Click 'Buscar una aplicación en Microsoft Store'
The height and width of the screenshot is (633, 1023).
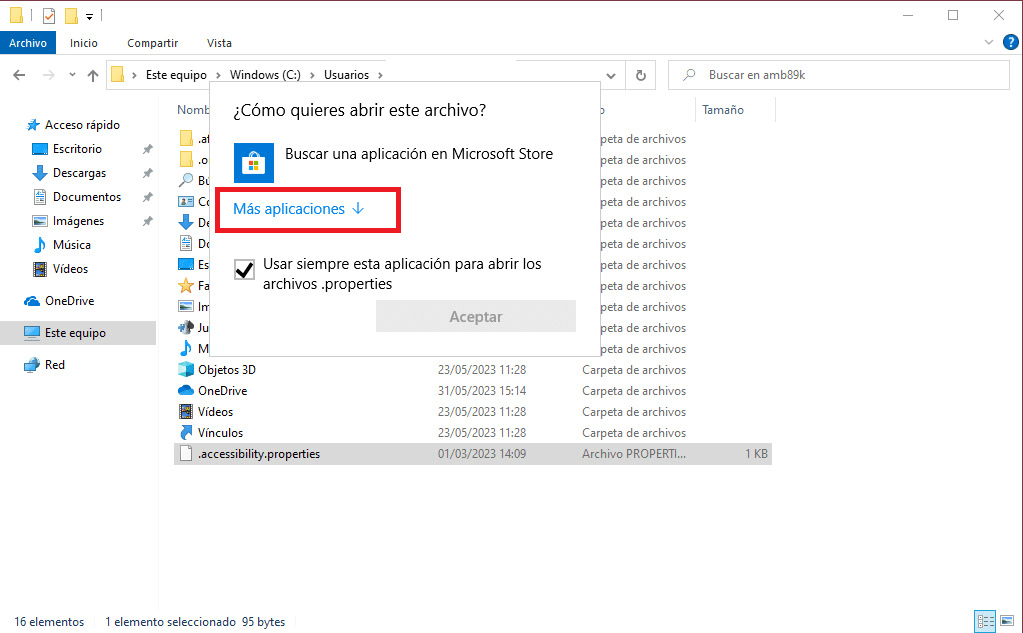pyautogui.click(x=418, y=154)
